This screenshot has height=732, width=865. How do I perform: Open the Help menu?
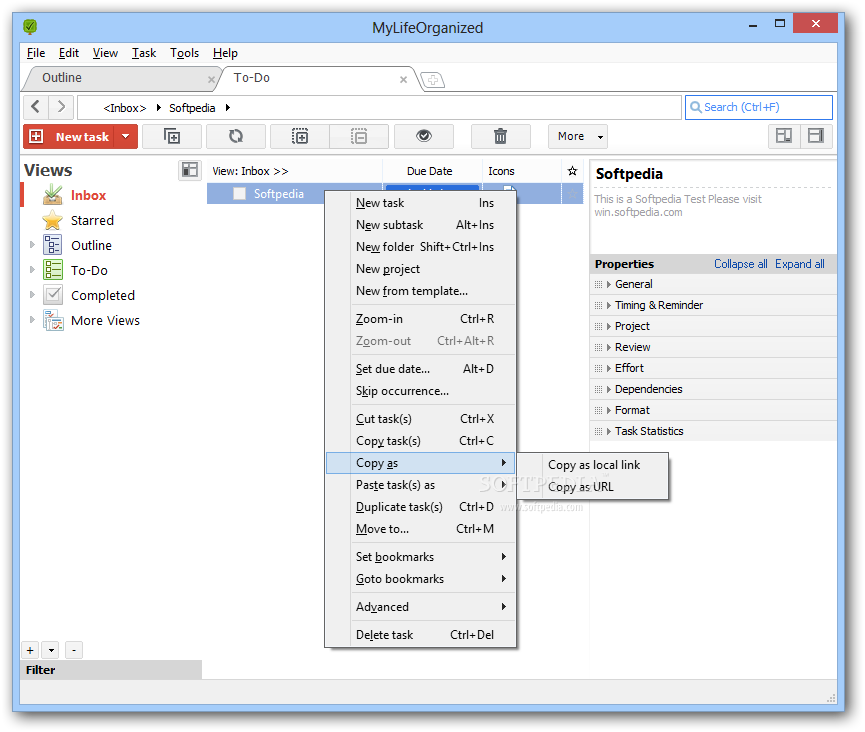225,53
